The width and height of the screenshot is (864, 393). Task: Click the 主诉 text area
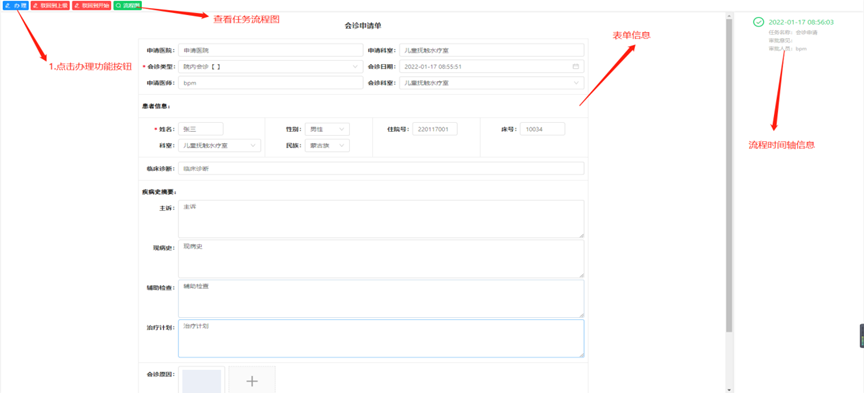tap(381, 219)
